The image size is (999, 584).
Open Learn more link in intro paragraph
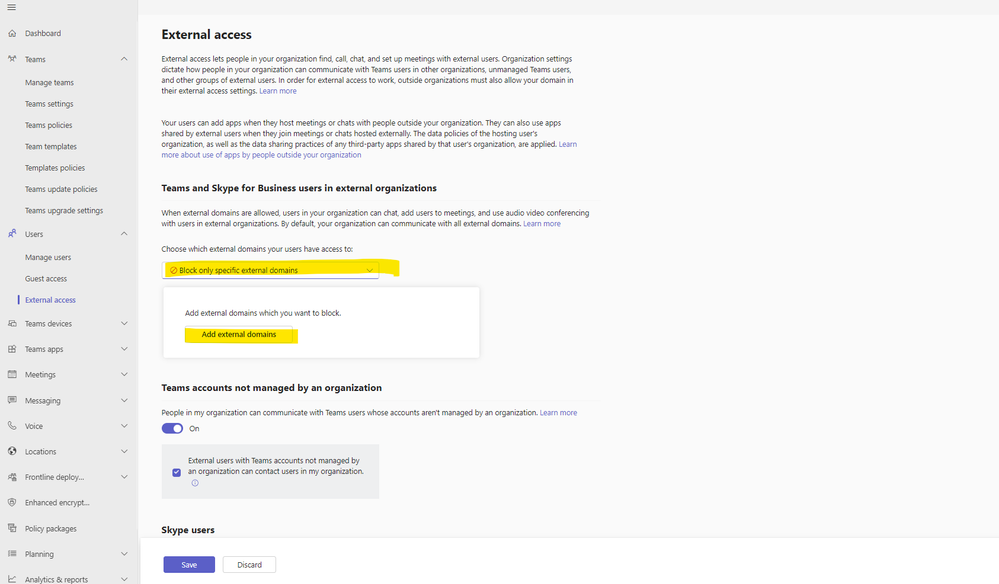(x=278, y=91)
